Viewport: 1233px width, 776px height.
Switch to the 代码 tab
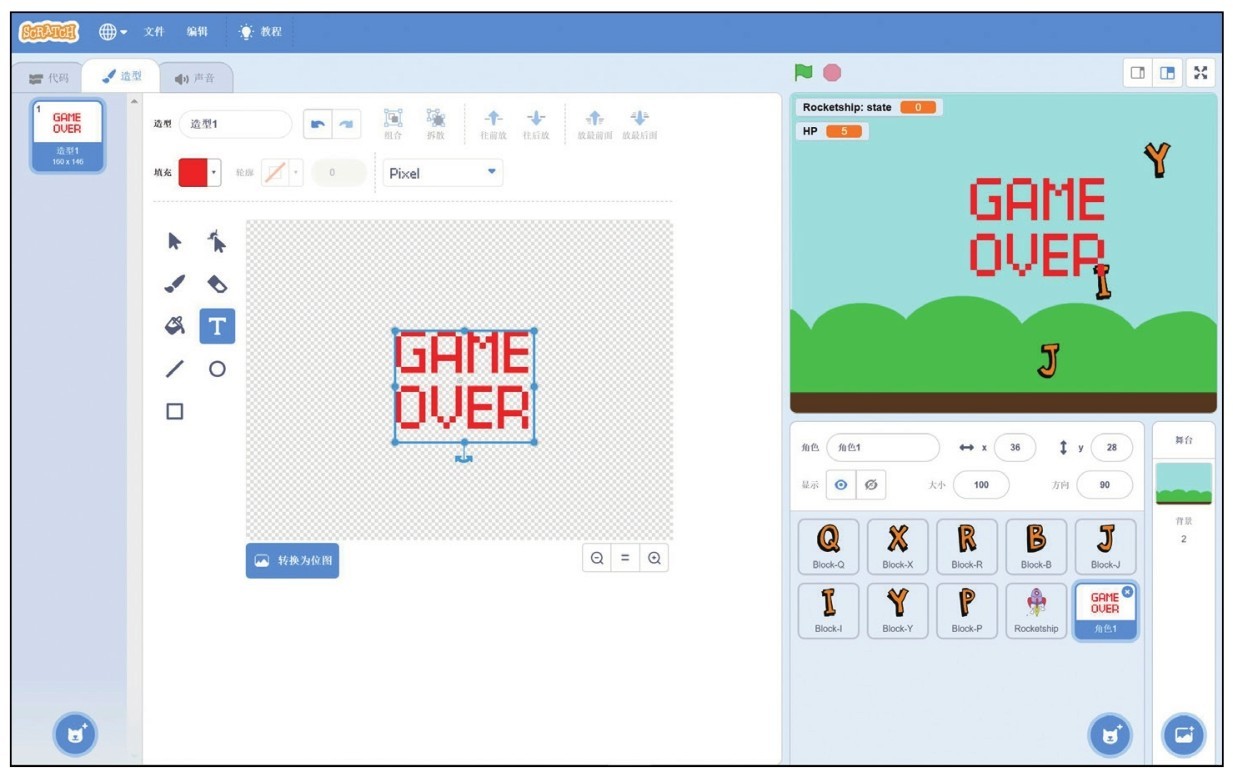pos(49,78)
